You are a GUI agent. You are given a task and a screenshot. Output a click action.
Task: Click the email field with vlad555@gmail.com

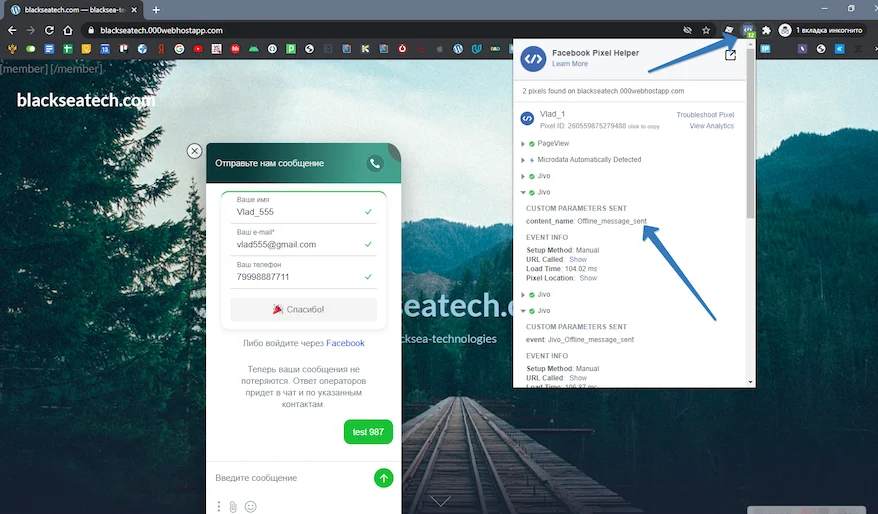pyautogui.click(x=303, y=240)
